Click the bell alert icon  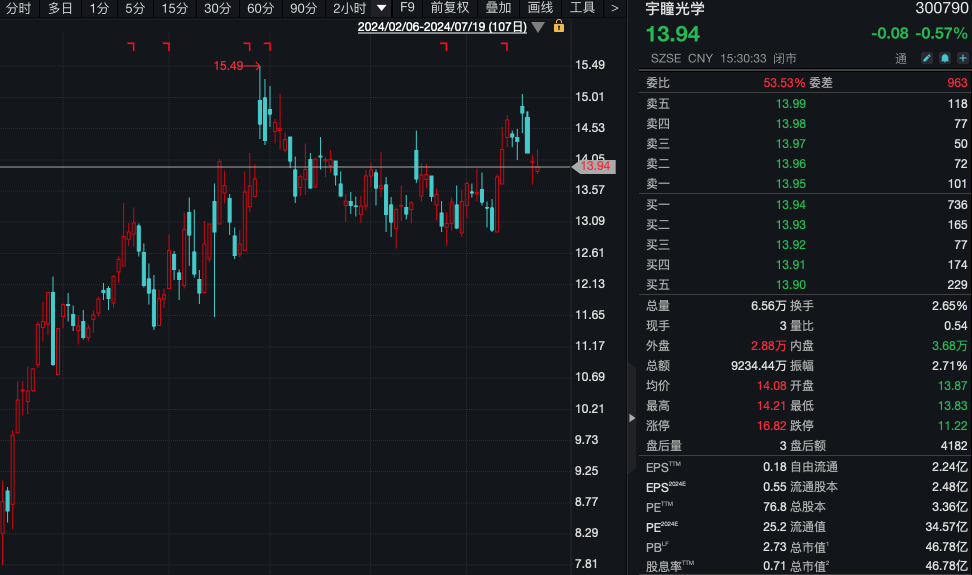[x=944, y=58]
